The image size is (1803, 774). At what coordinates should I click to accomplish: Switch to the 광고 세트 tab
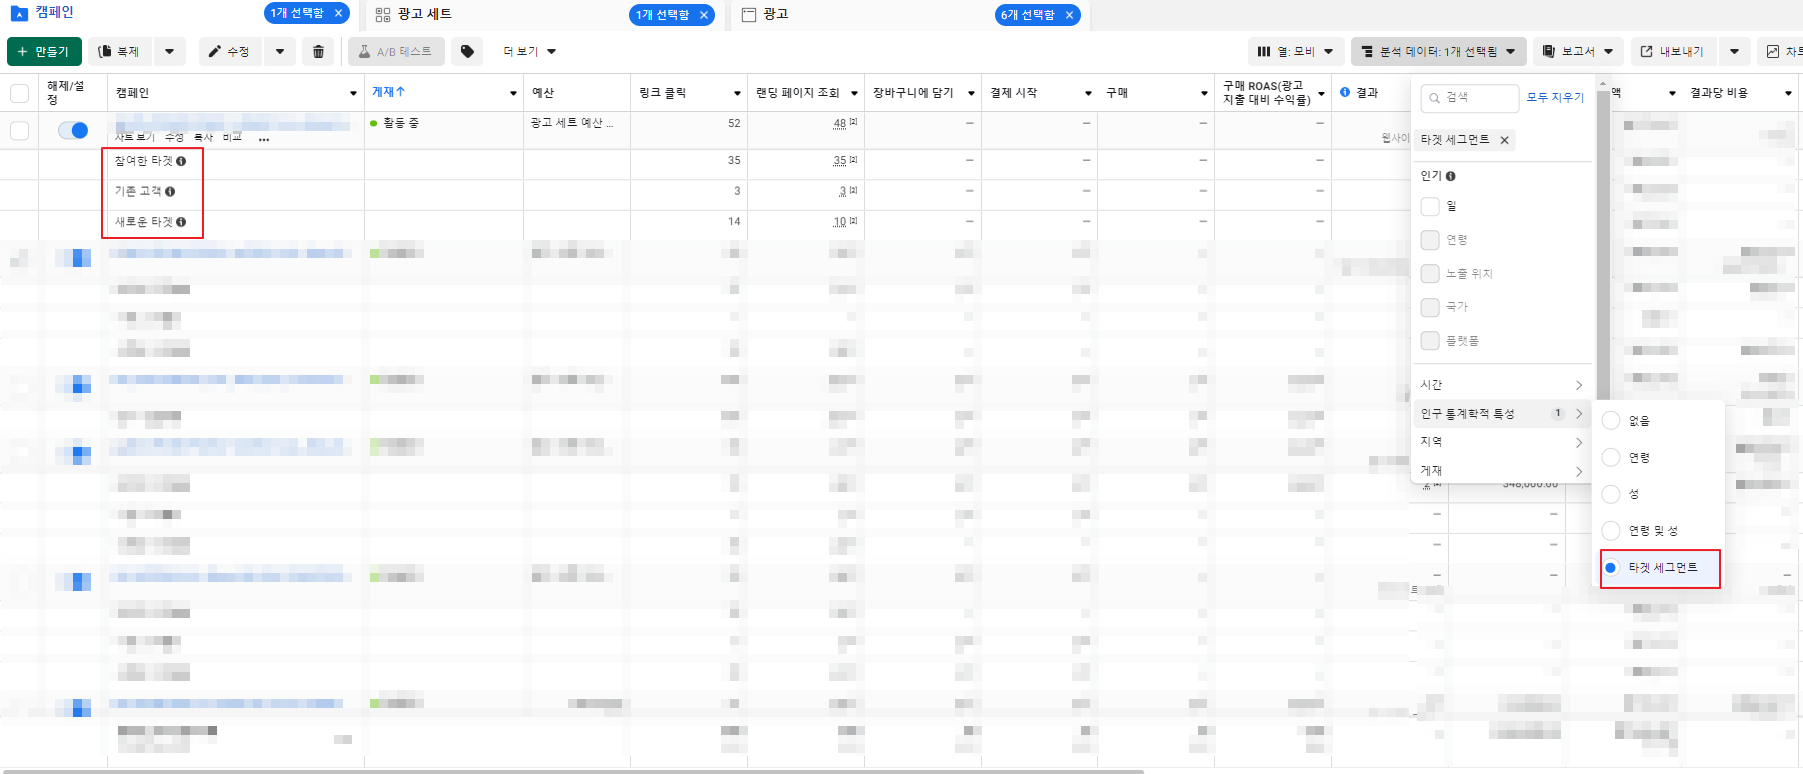pos(424,15)
